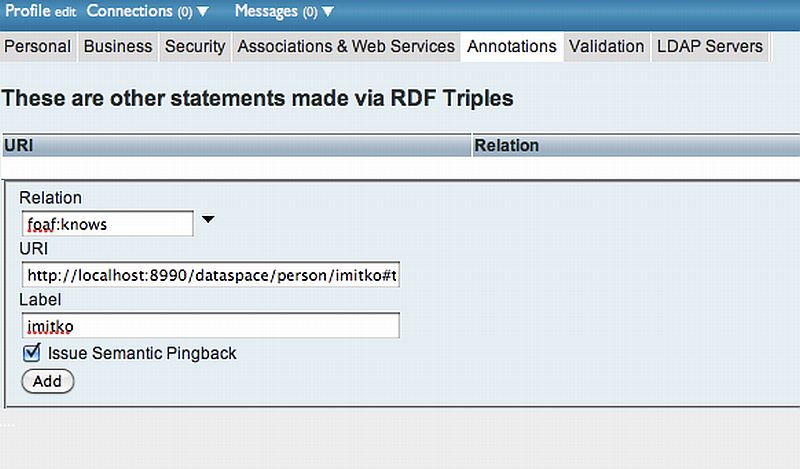Open the Messages dropdown menu

pyautogui.click(x=284, y=11)
